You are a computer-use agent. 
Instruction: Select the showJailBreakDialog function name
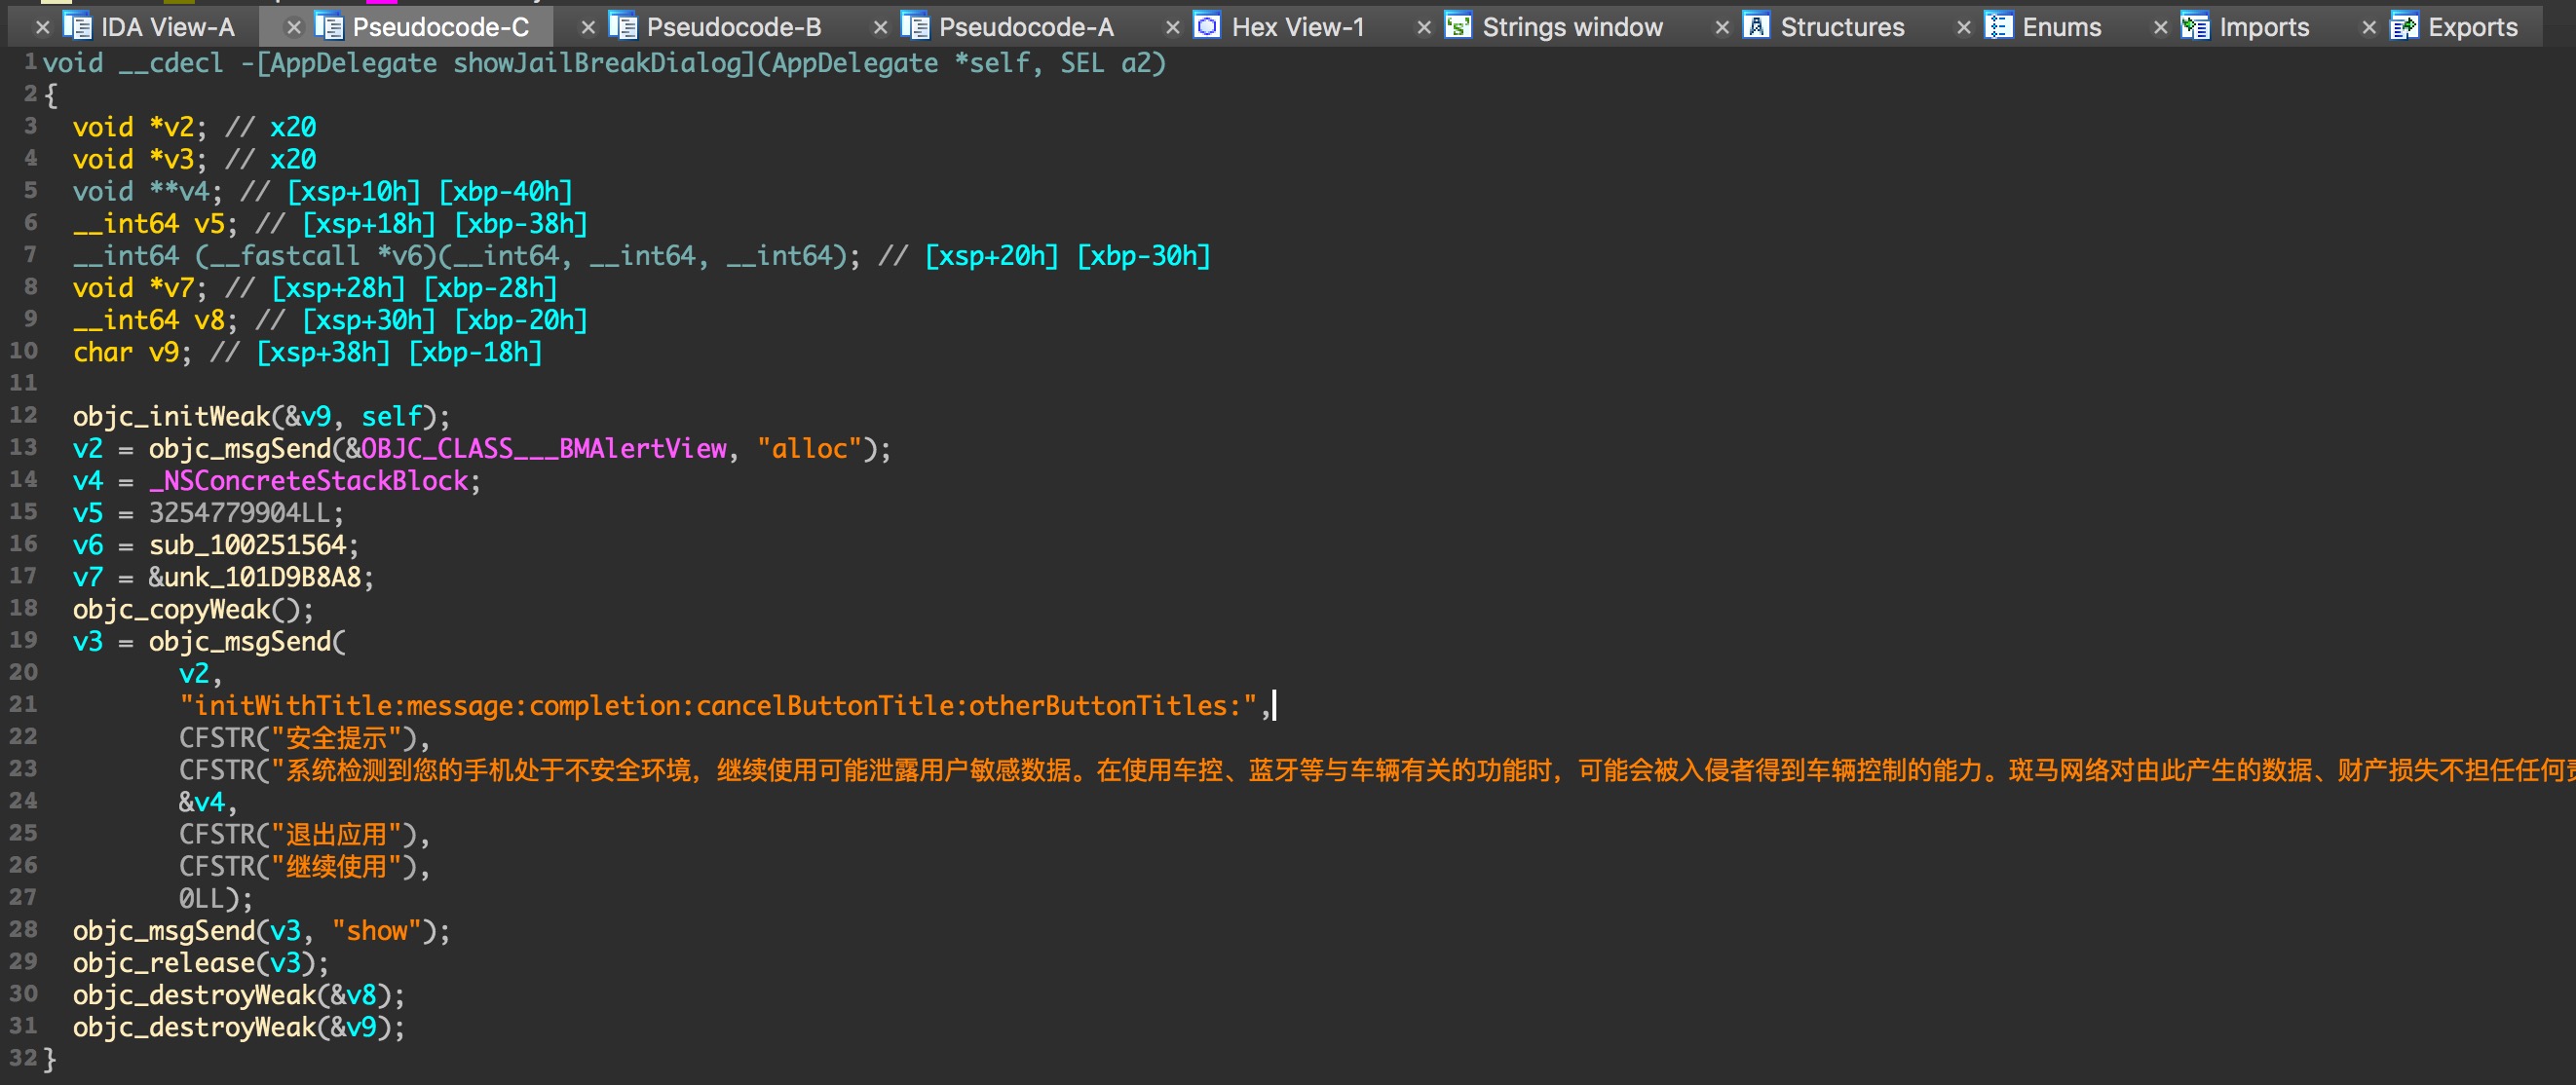pyautogui.click(x=599, y=63)
